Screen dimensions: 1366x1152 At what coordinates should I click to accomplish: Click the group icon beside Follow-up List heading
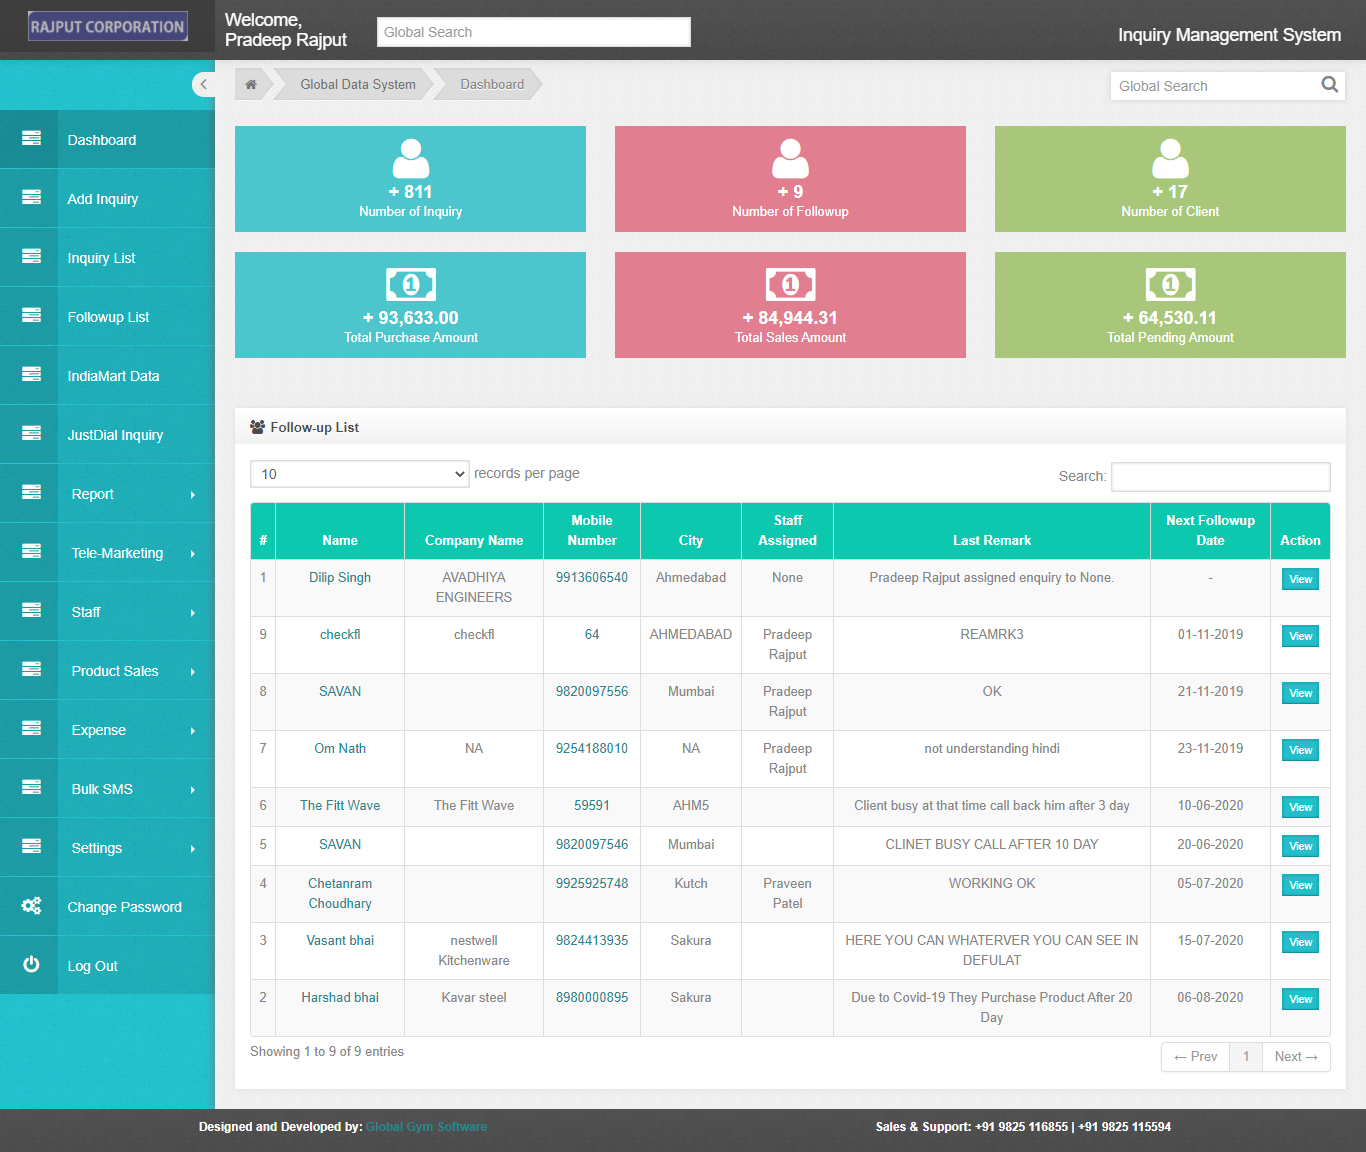coord(257,426)
